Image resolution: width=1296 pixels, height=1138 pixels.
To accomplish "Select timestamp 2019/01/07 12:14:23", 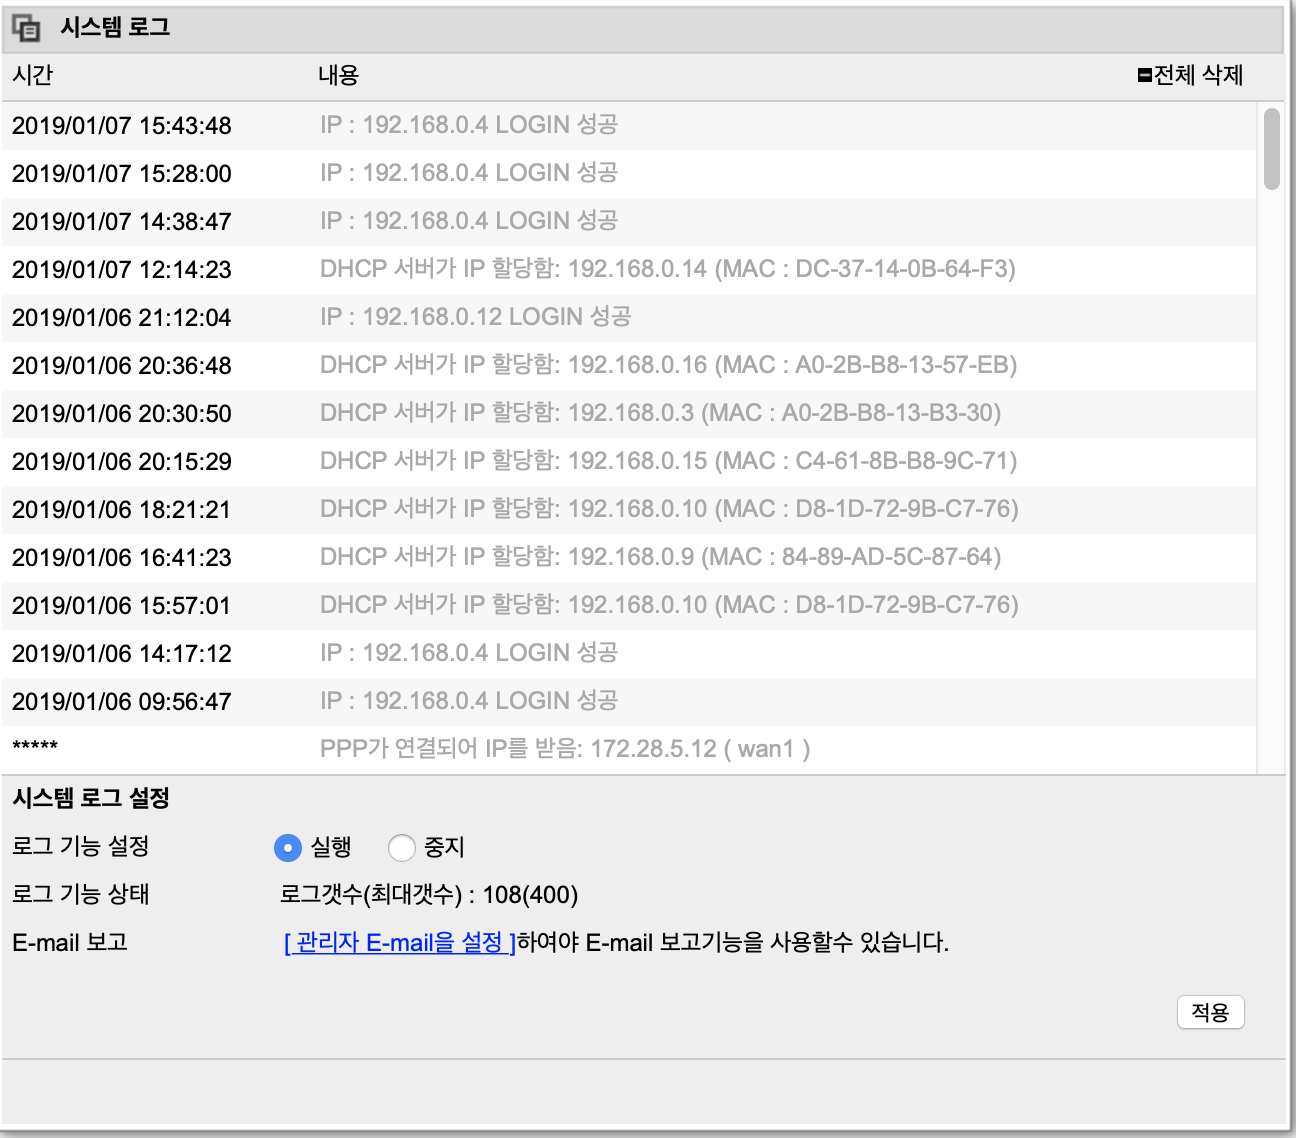I will pos(122,270).
